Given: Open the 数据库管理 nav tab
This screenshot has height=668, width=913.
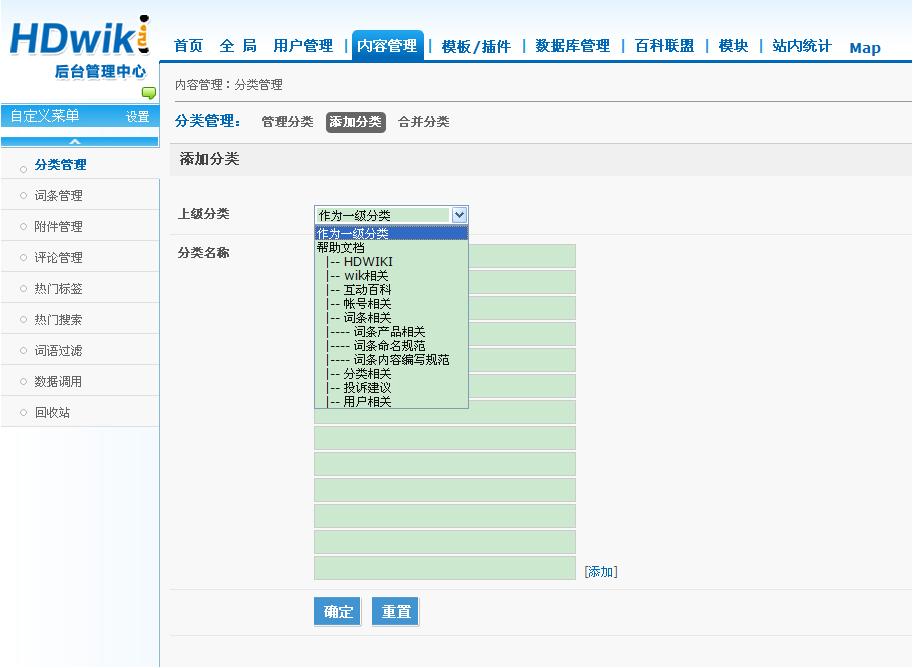Looking at the screenshot, I should [x=572, y=46].
